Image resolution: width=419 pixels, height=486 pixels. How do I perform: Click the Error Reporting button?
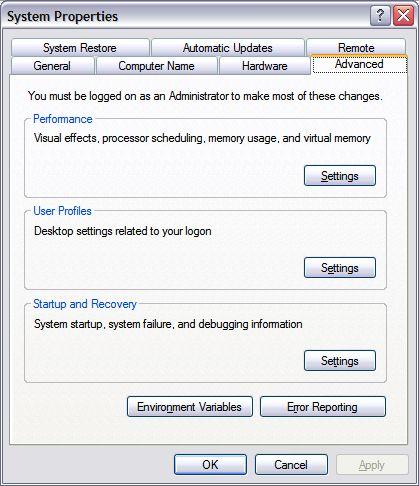323,407
